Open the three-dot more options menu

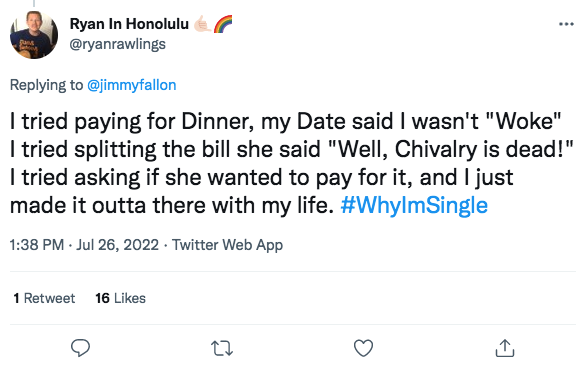(x=566, y=24)
